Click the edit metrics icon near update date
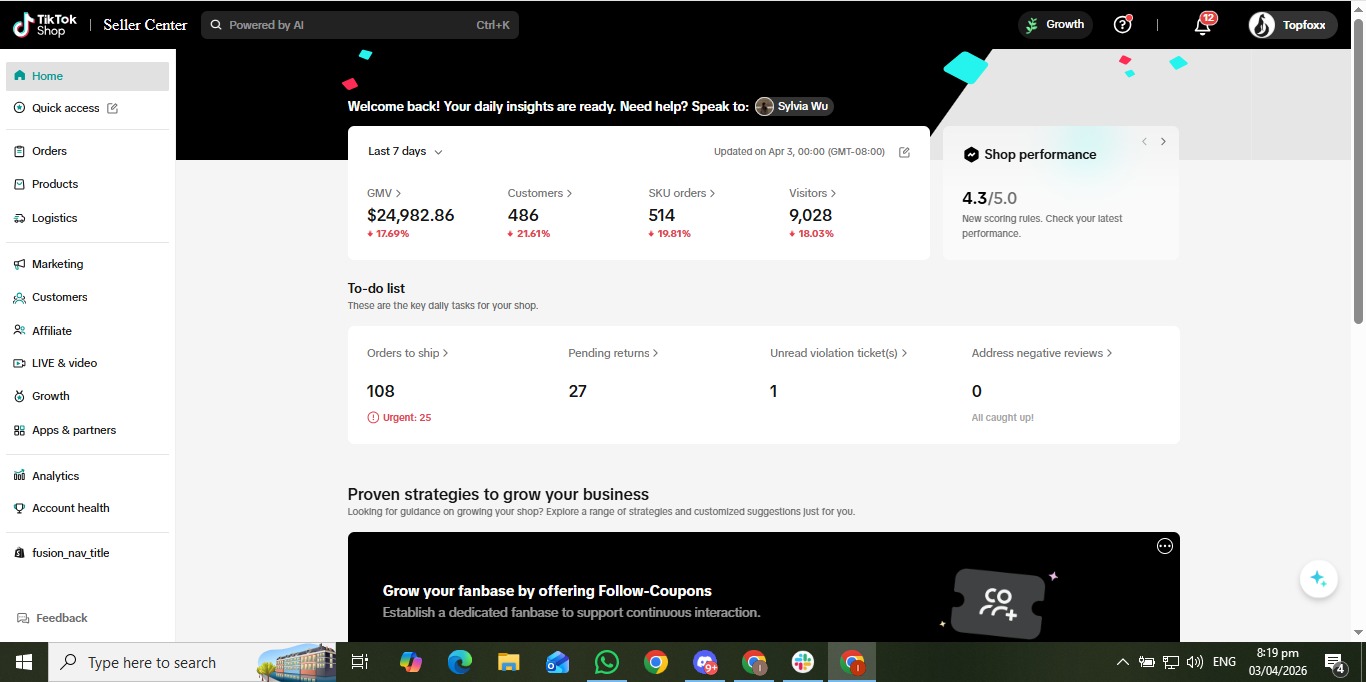This screenshot has height=682, width=1366. tap(904, 152)
